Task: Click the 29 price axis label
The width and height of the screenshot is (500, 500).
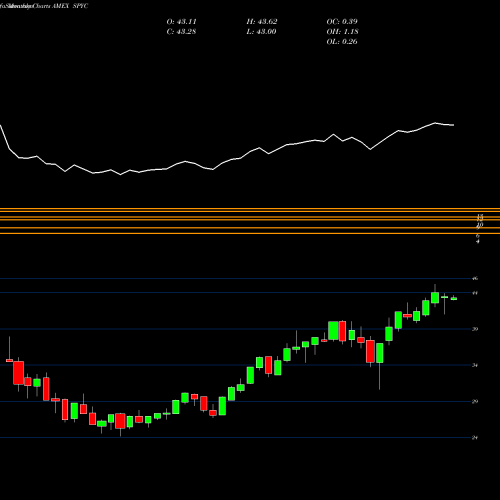Action: (475, 401)
